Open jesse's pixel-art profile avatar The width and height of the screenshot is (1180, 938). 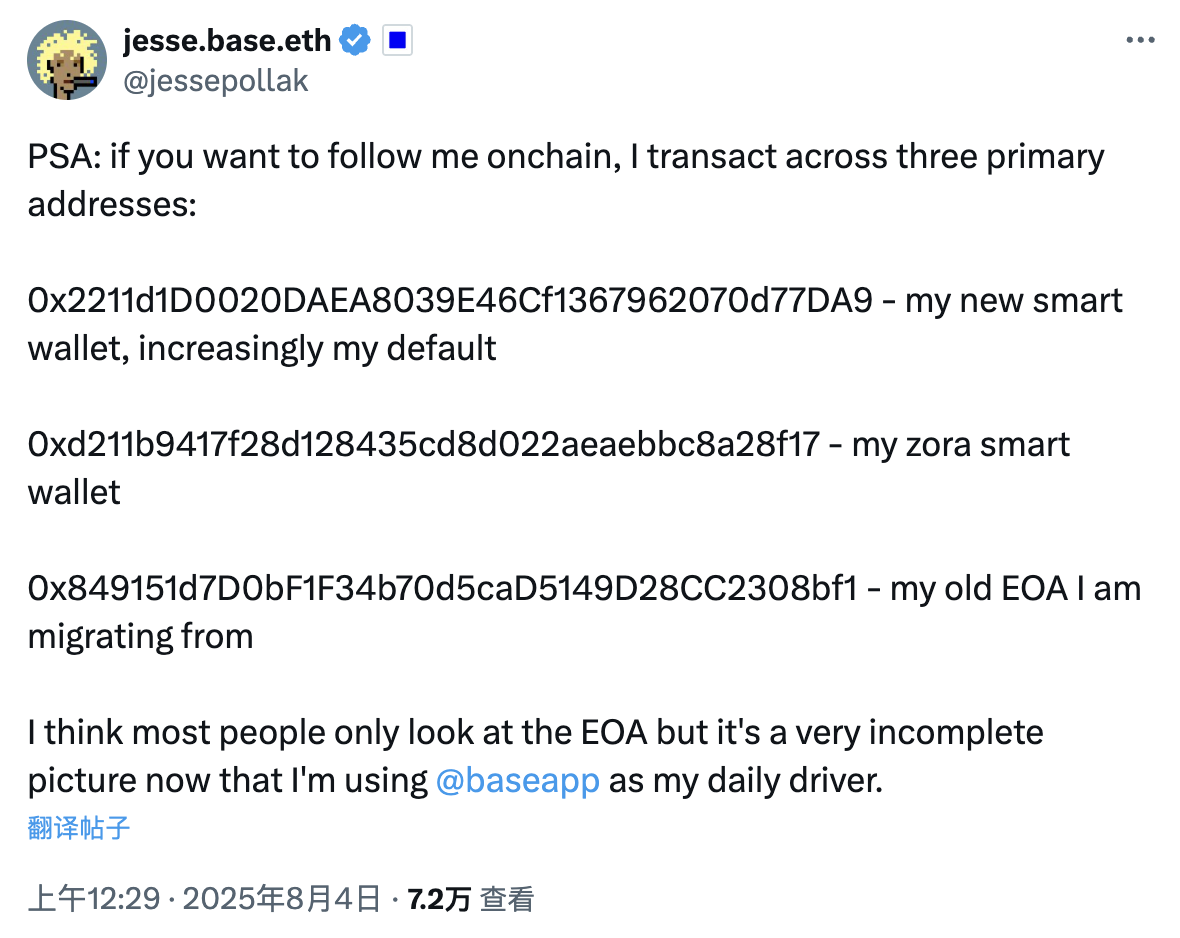(x=67, y=60)
